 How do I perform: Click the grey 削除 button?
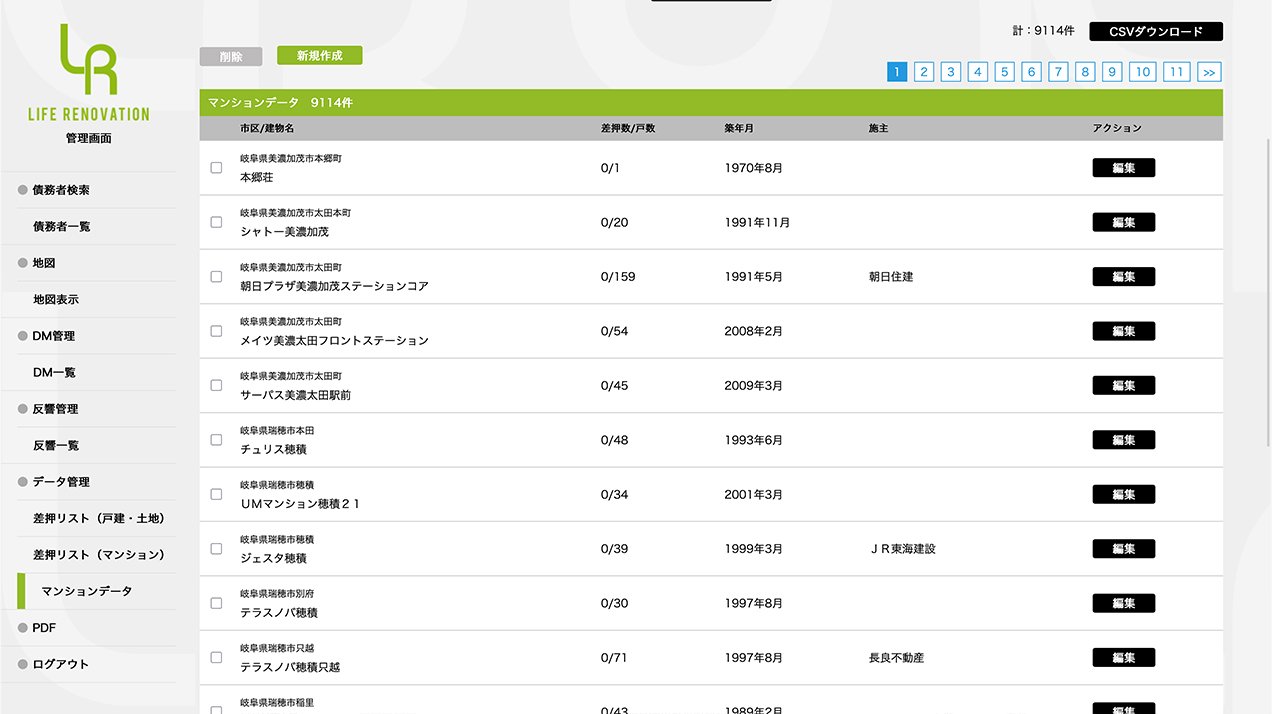click(x=231, y=57)
